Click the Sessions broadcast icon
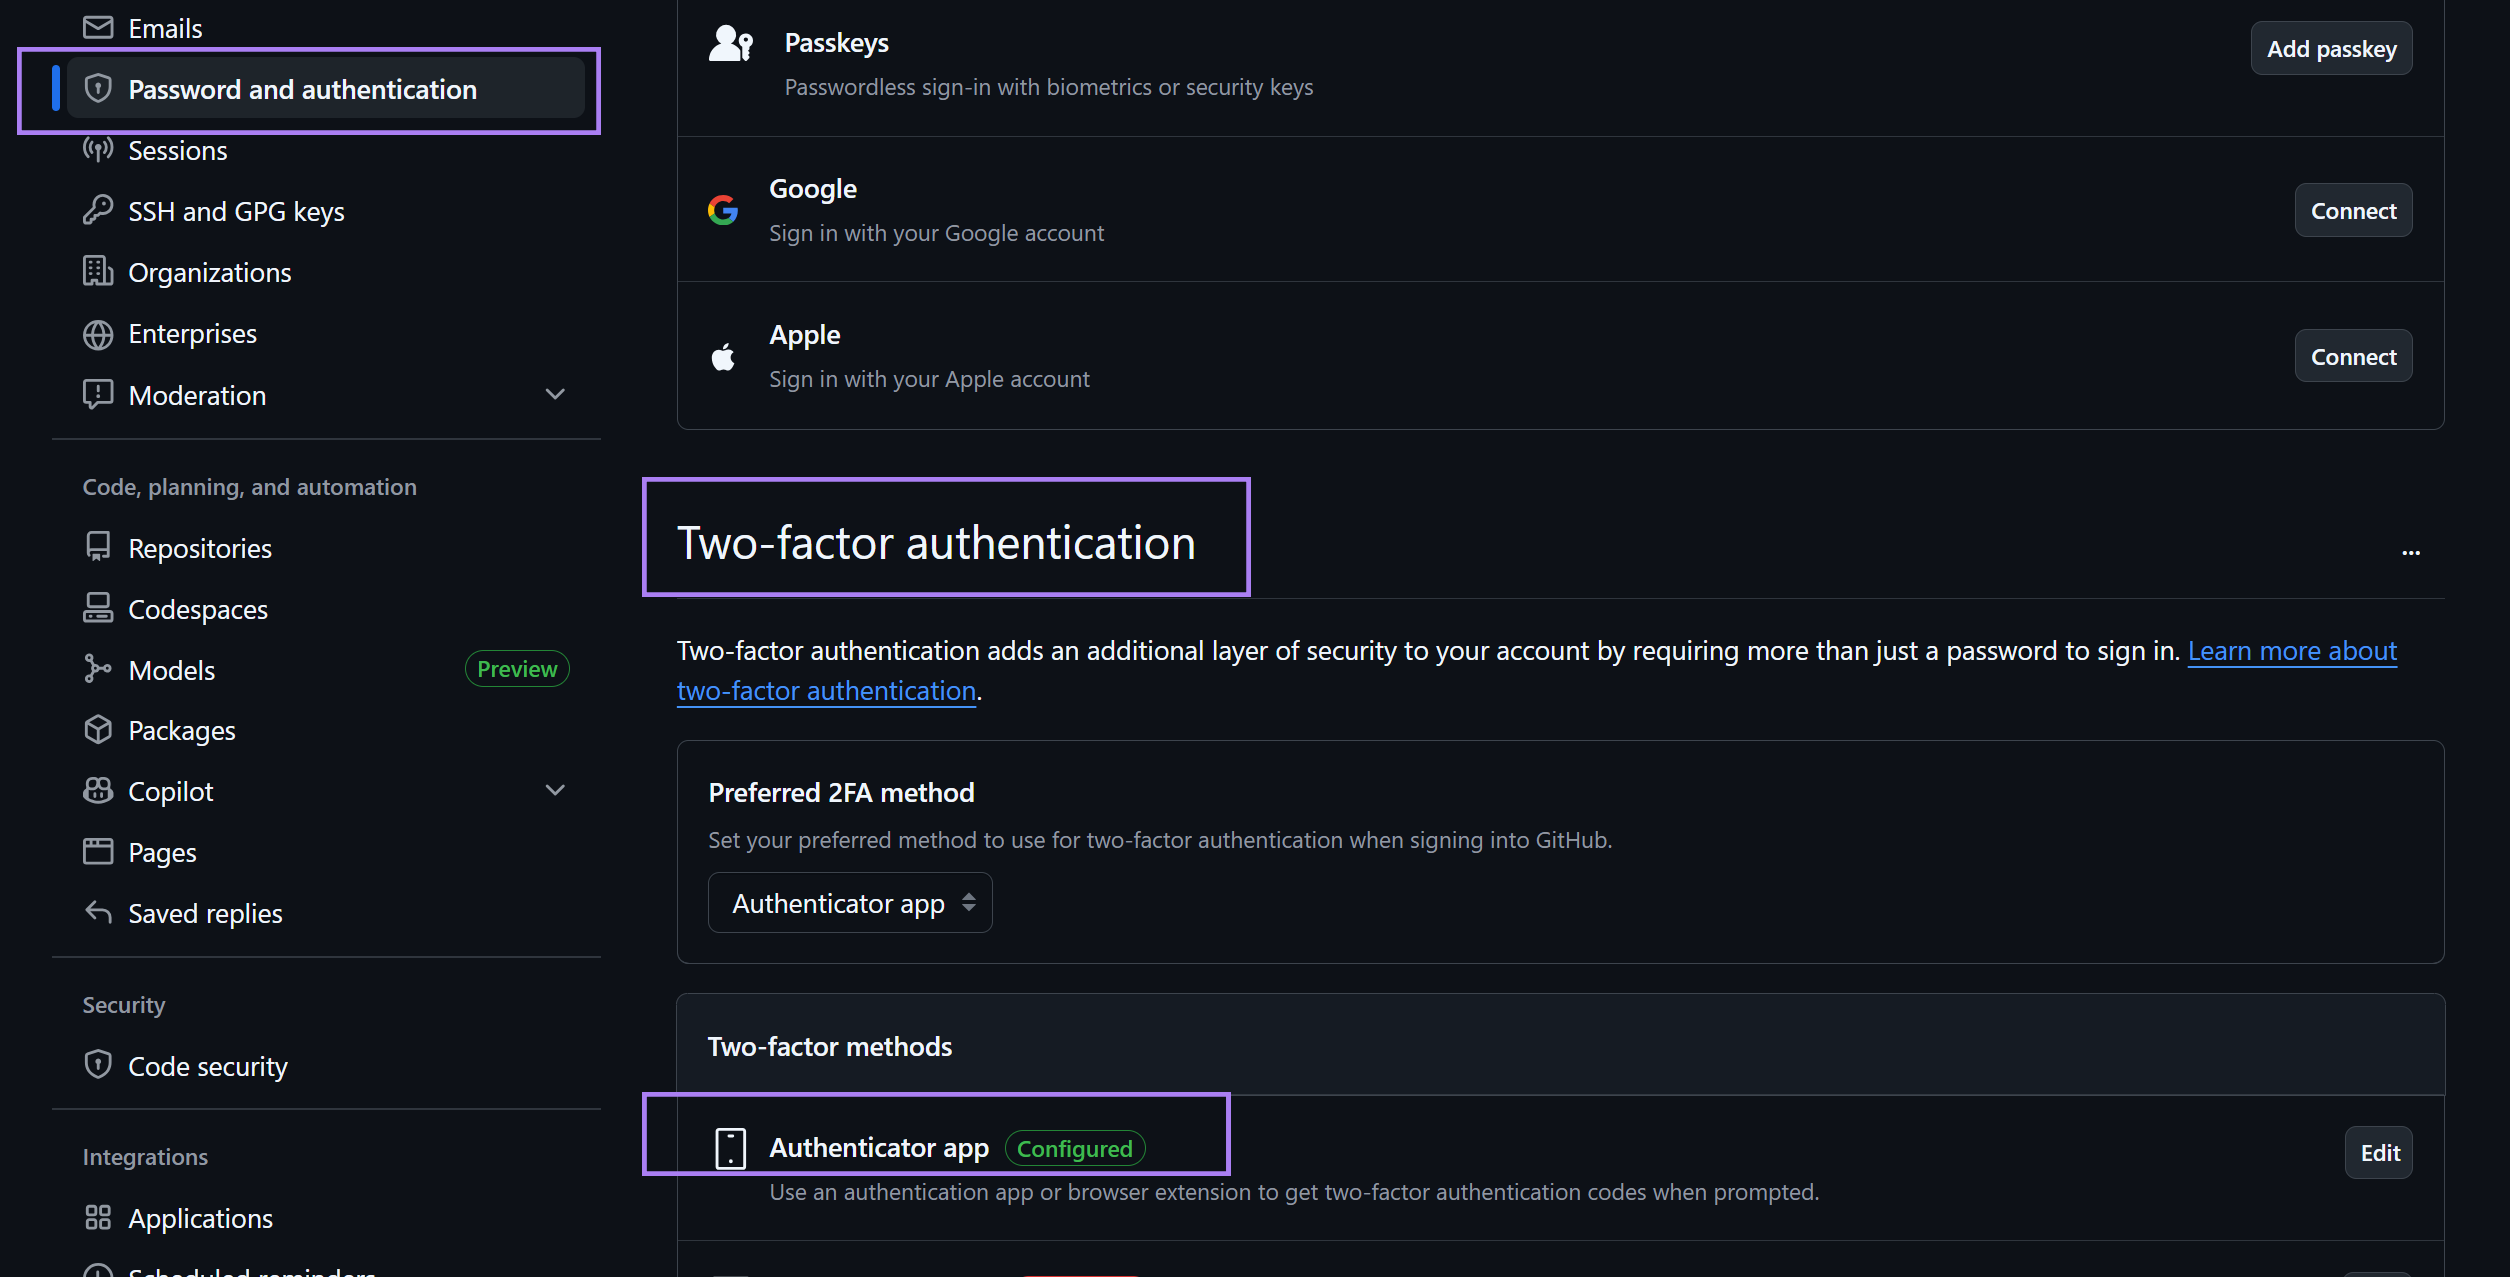The image size is (2510, 1277). coord(97,150)
